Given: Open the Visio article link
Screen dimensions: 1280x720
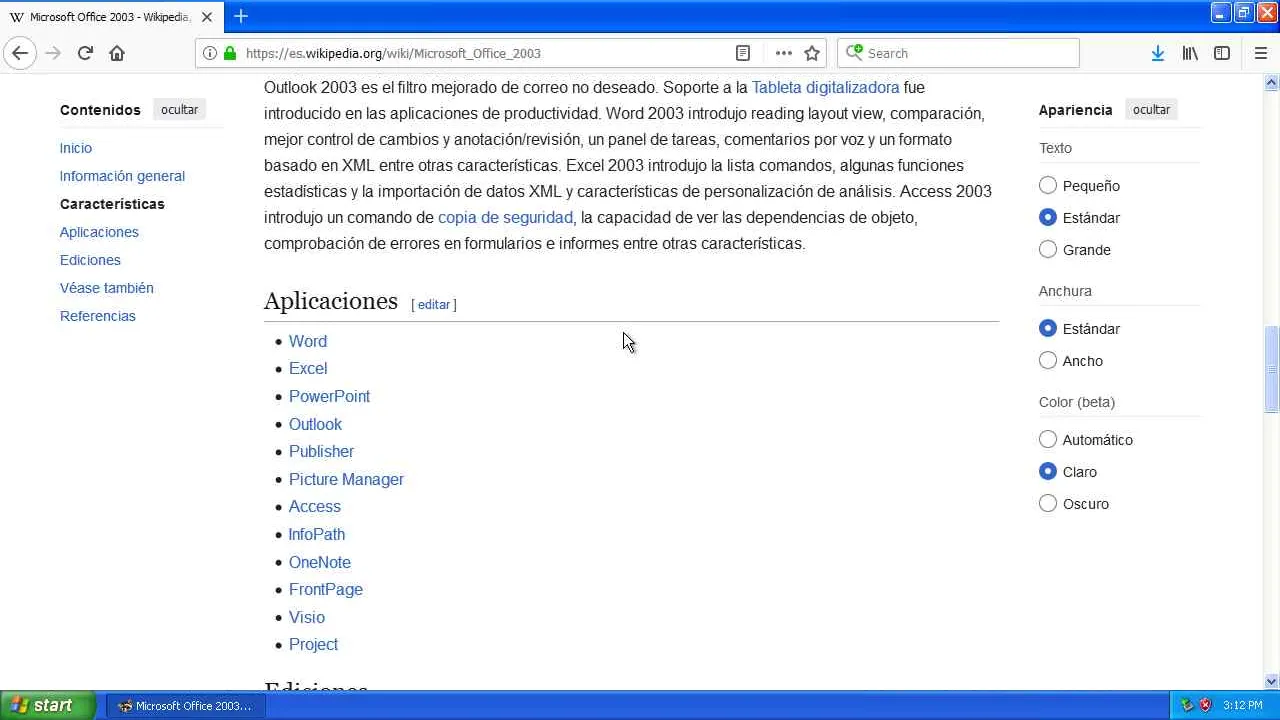Looking at the screenshot, I should click(307, 617).
